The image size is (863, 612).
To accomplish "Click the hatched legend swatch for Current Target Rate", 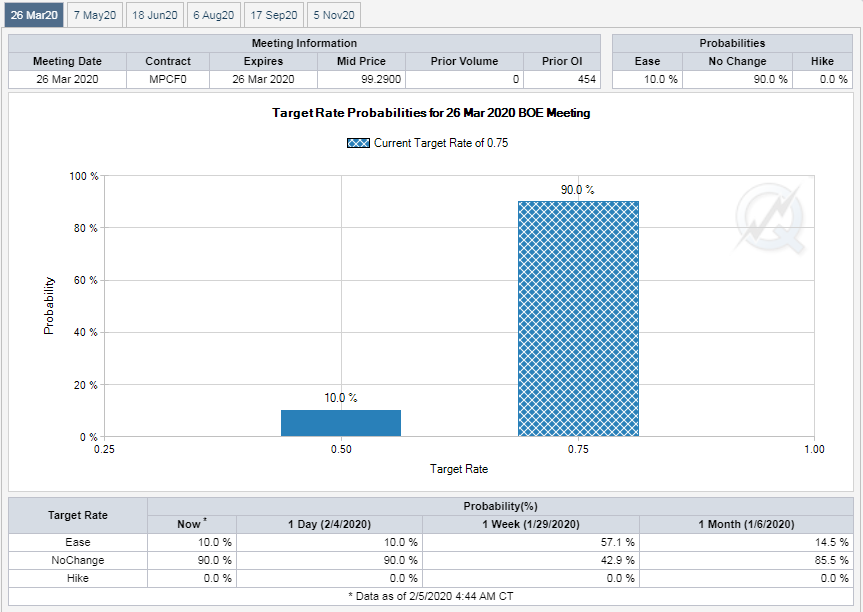I will pyautogui.click(x=358, y=143).
